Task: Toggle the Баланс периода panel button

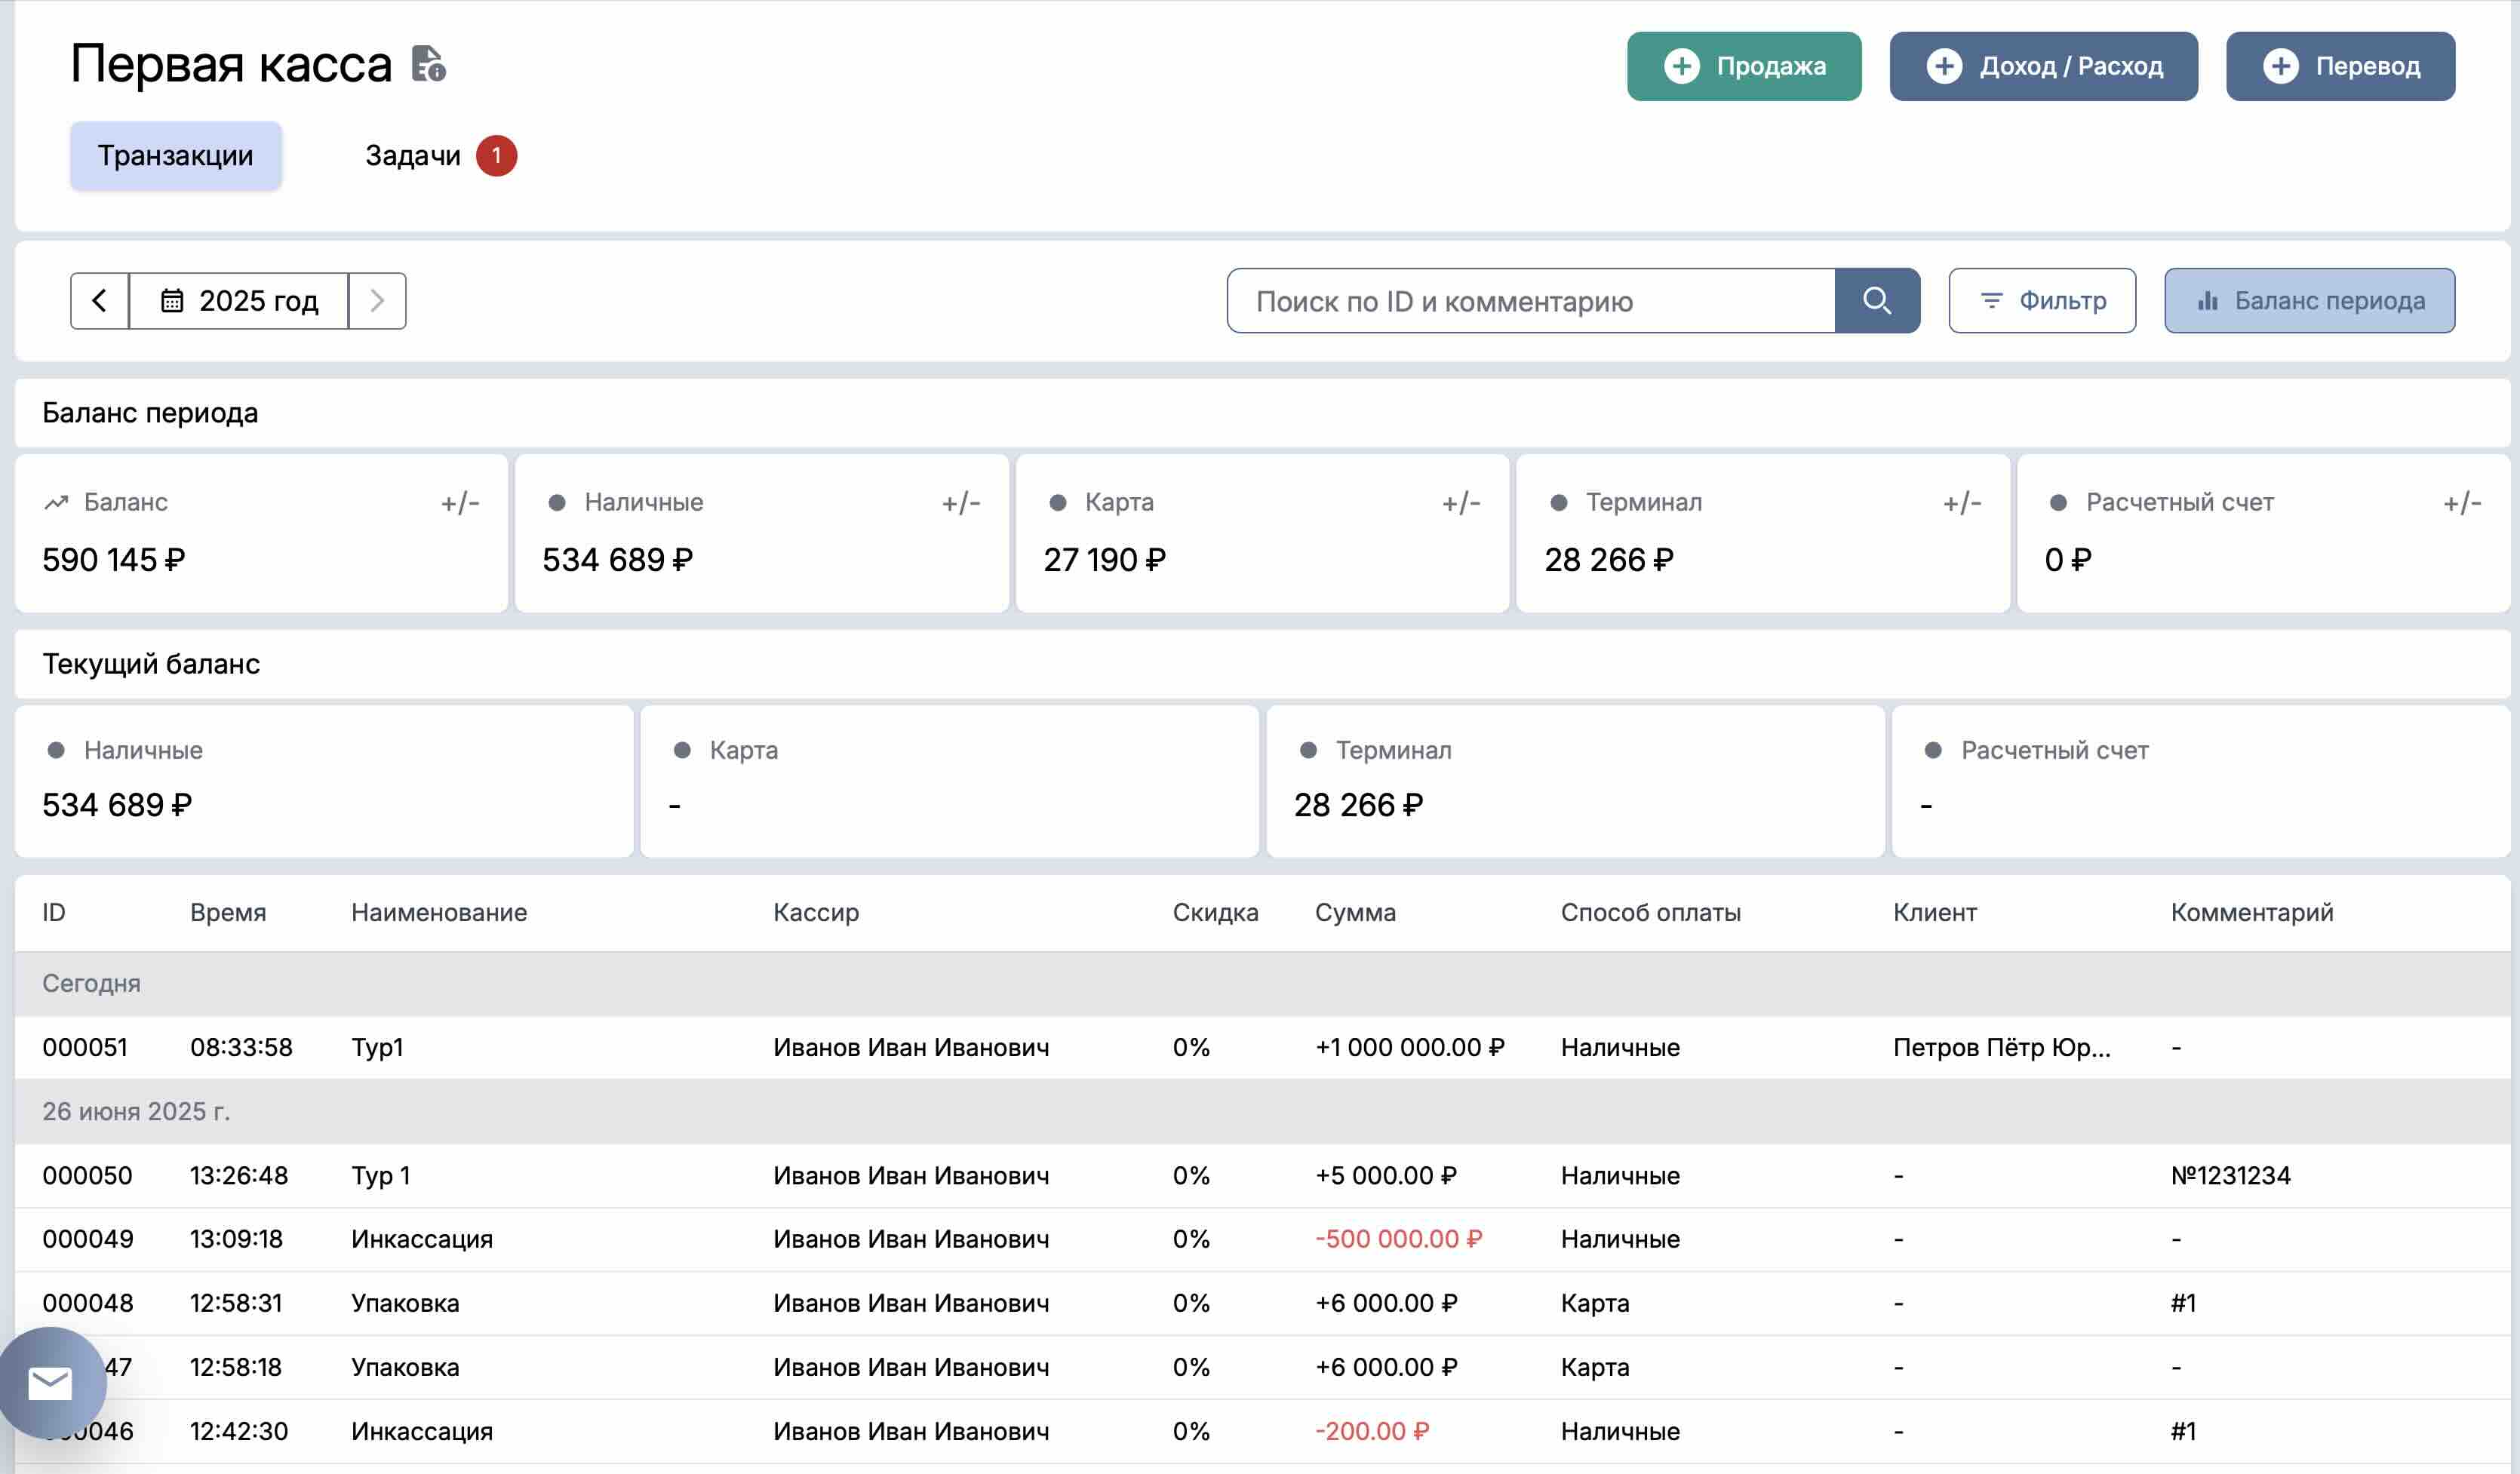Action: point(2309,301)
